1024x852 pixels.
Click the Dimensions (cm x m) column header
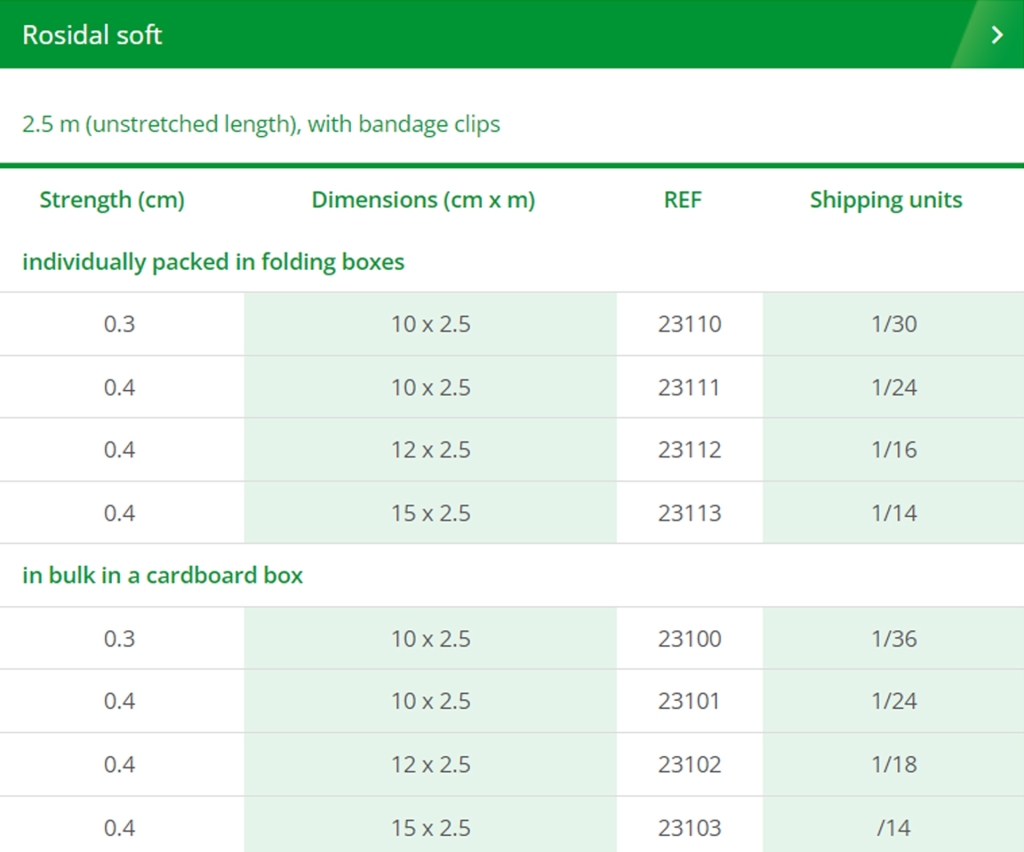[x=423, y=200]
